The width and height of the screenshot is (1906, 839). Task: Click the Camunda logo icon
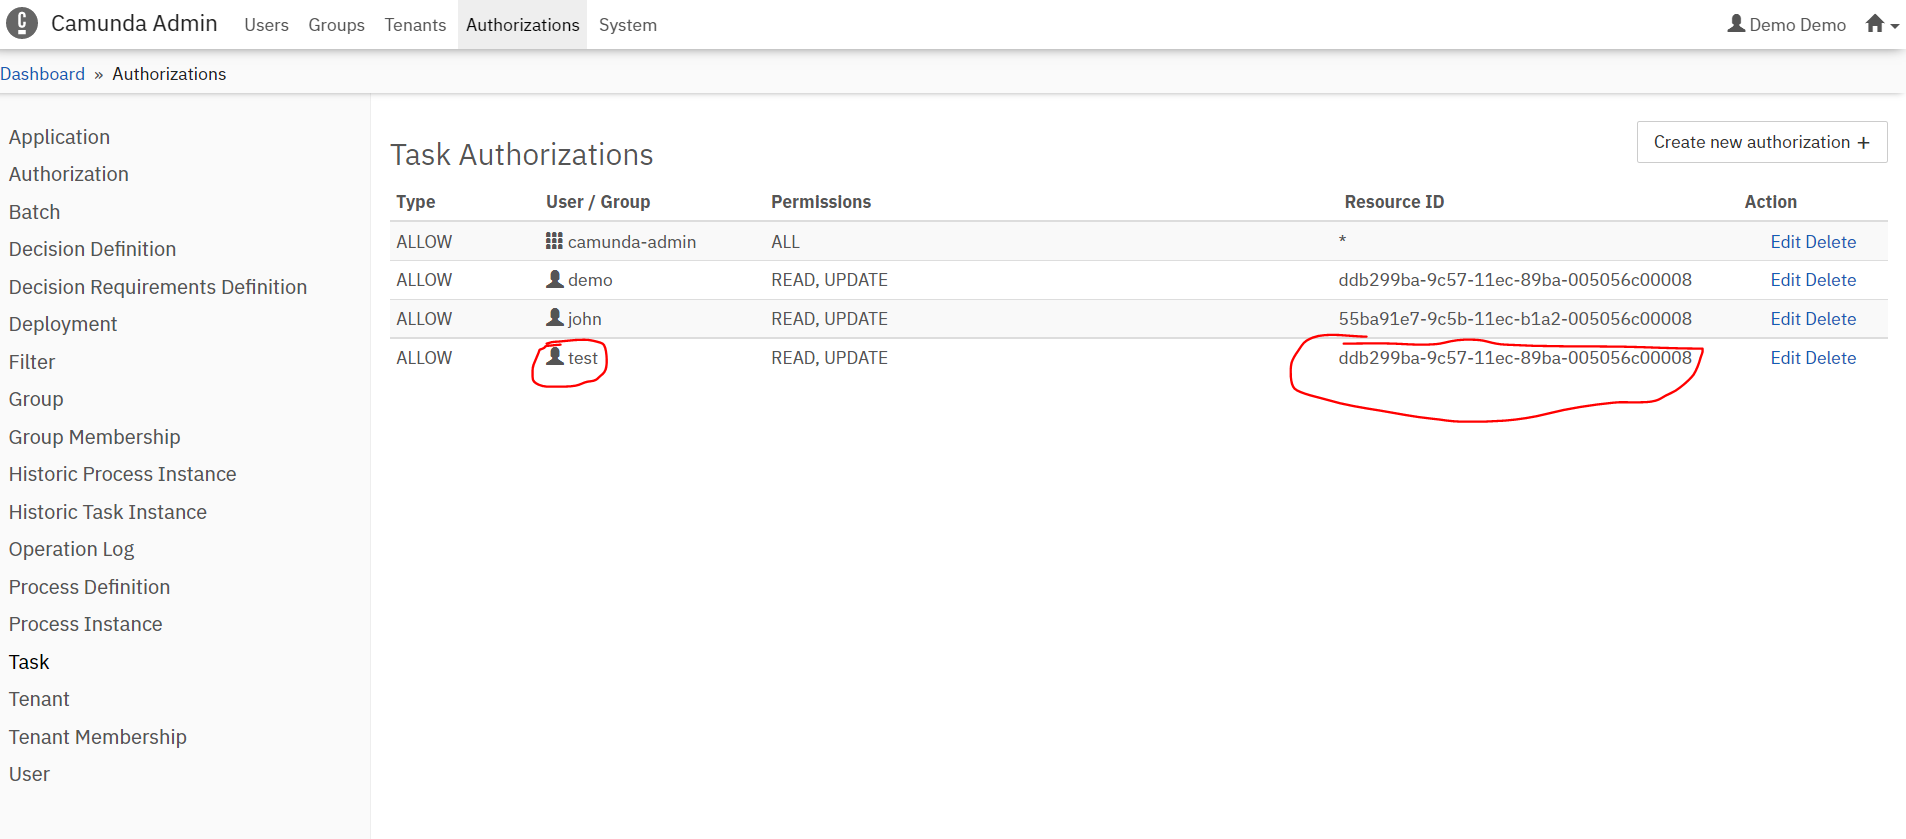[22, 23]
